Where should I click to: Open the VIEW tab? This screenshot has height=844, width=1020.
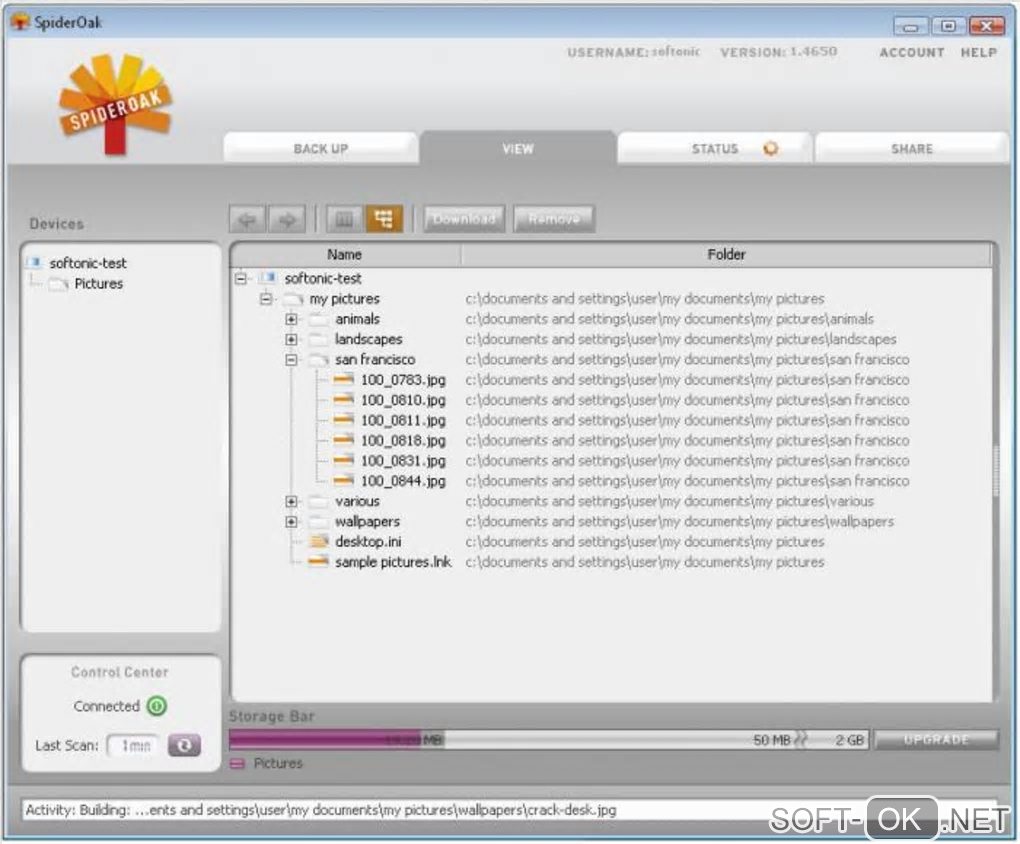[518, 148]
